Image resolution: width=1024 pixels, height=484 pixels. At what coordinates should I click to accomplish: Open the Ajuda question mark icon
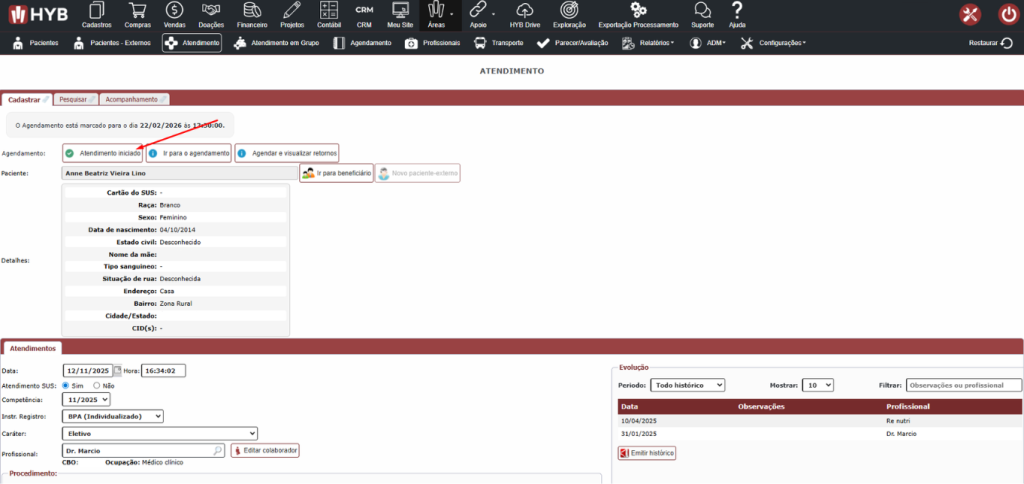[737, 11]
